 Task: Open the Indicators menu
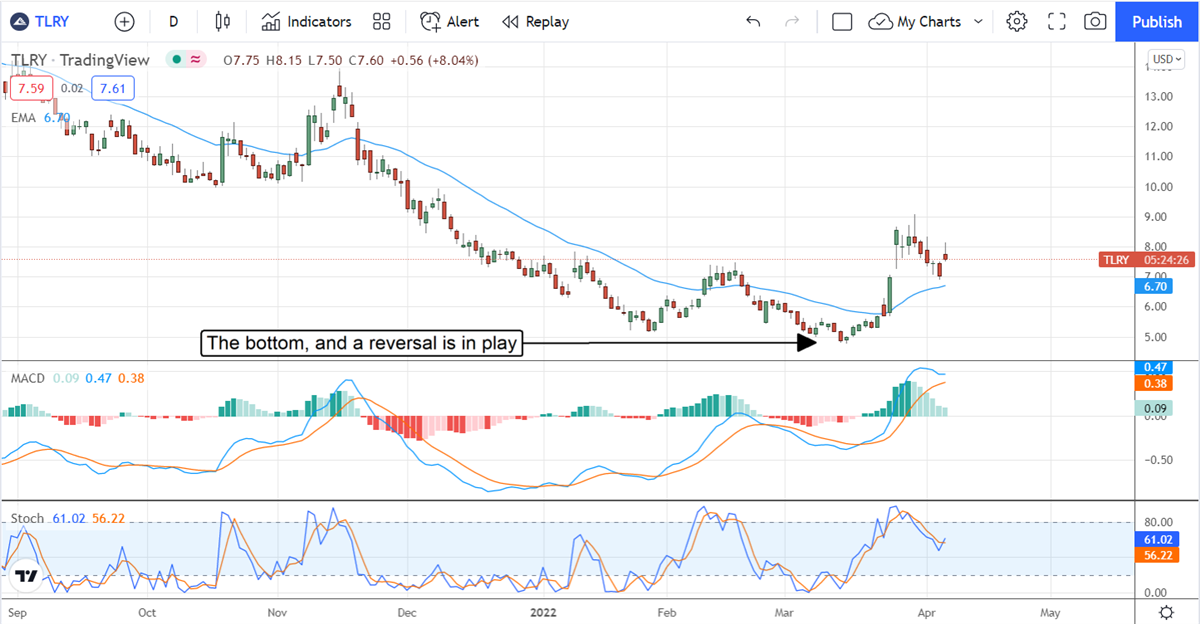click(x=307, y=21)
